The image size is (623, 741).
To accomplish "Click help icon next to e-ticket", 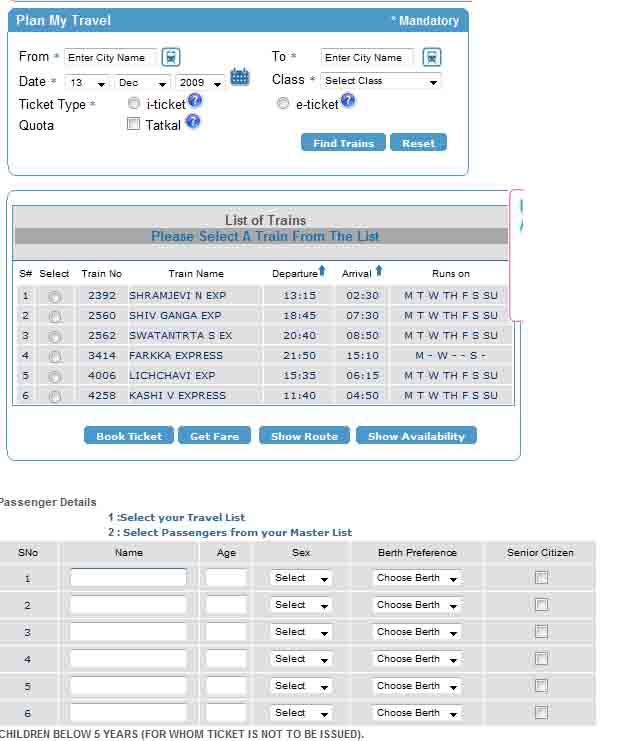I will [348, 100].
